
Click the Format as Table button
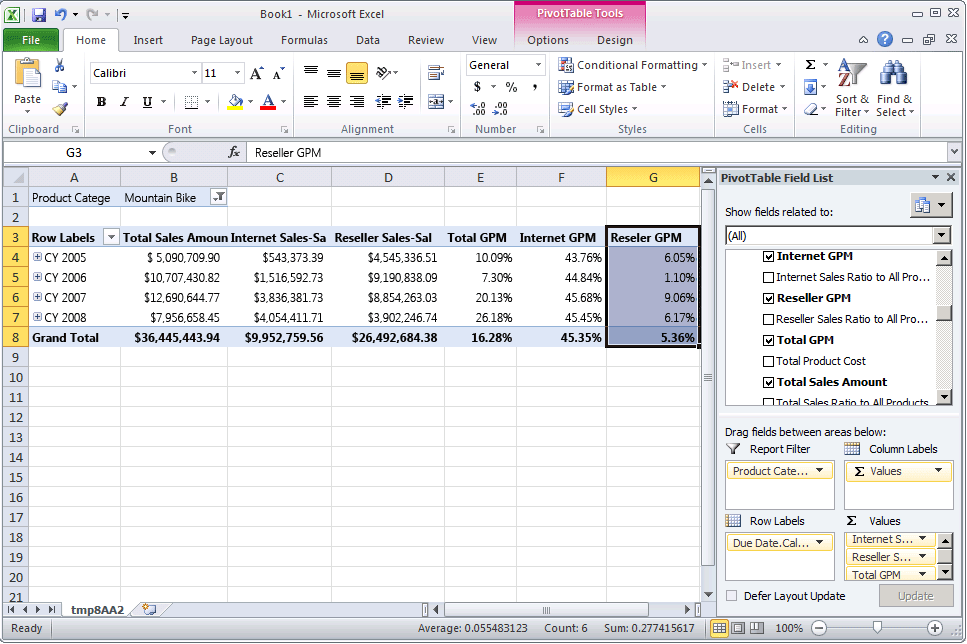[x=613, y=87]
